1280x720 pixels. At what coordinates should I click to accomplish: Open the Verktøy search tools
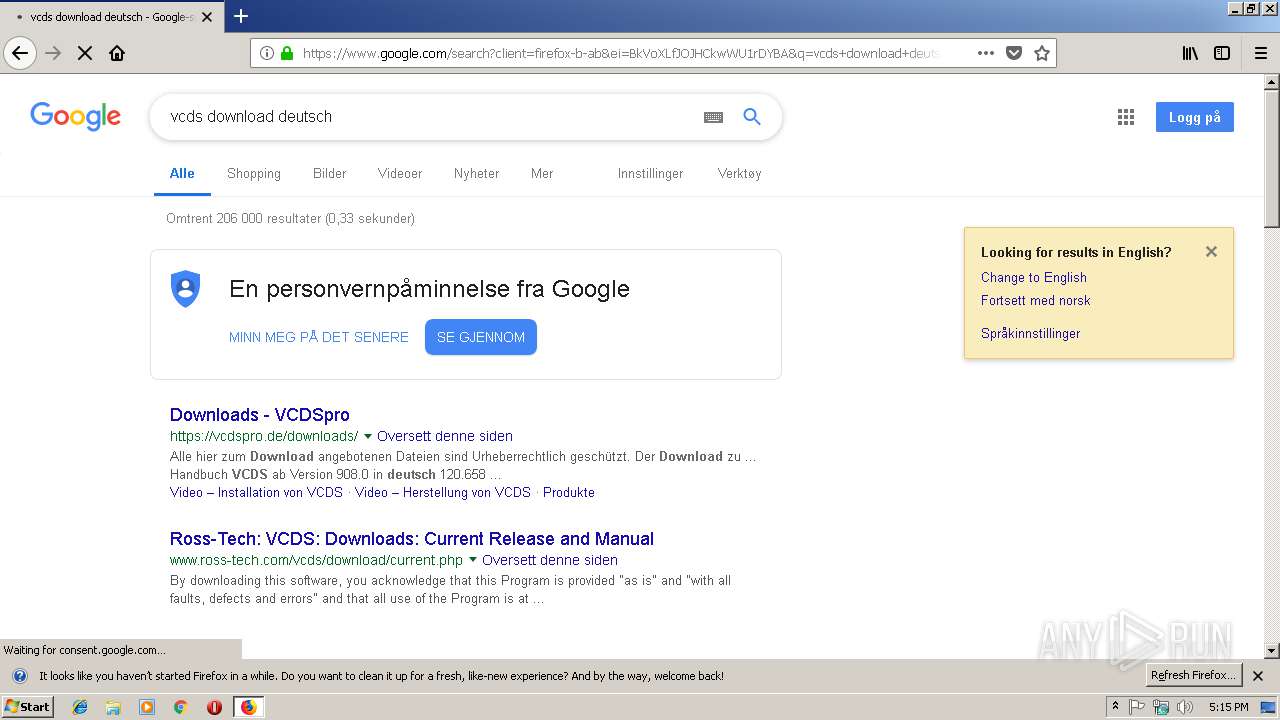(739, 173)
